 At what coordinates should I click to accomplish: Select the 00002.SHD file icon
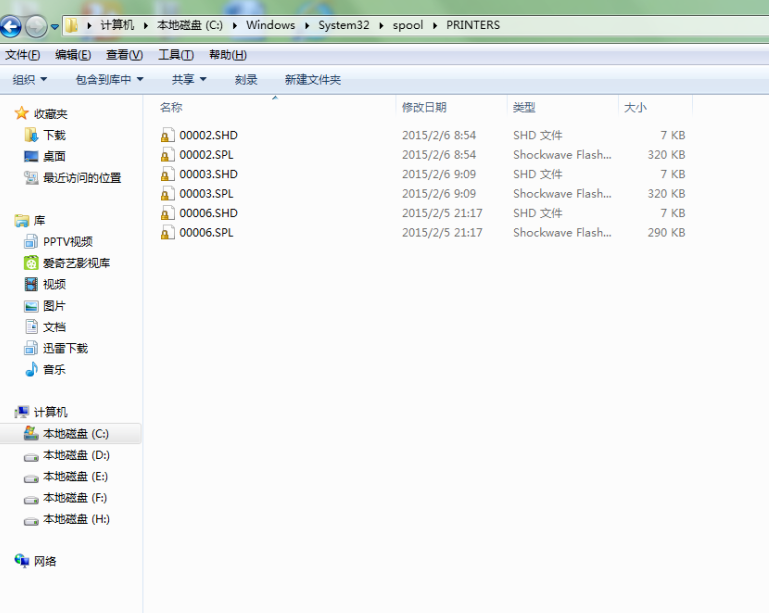pos(168,135)
